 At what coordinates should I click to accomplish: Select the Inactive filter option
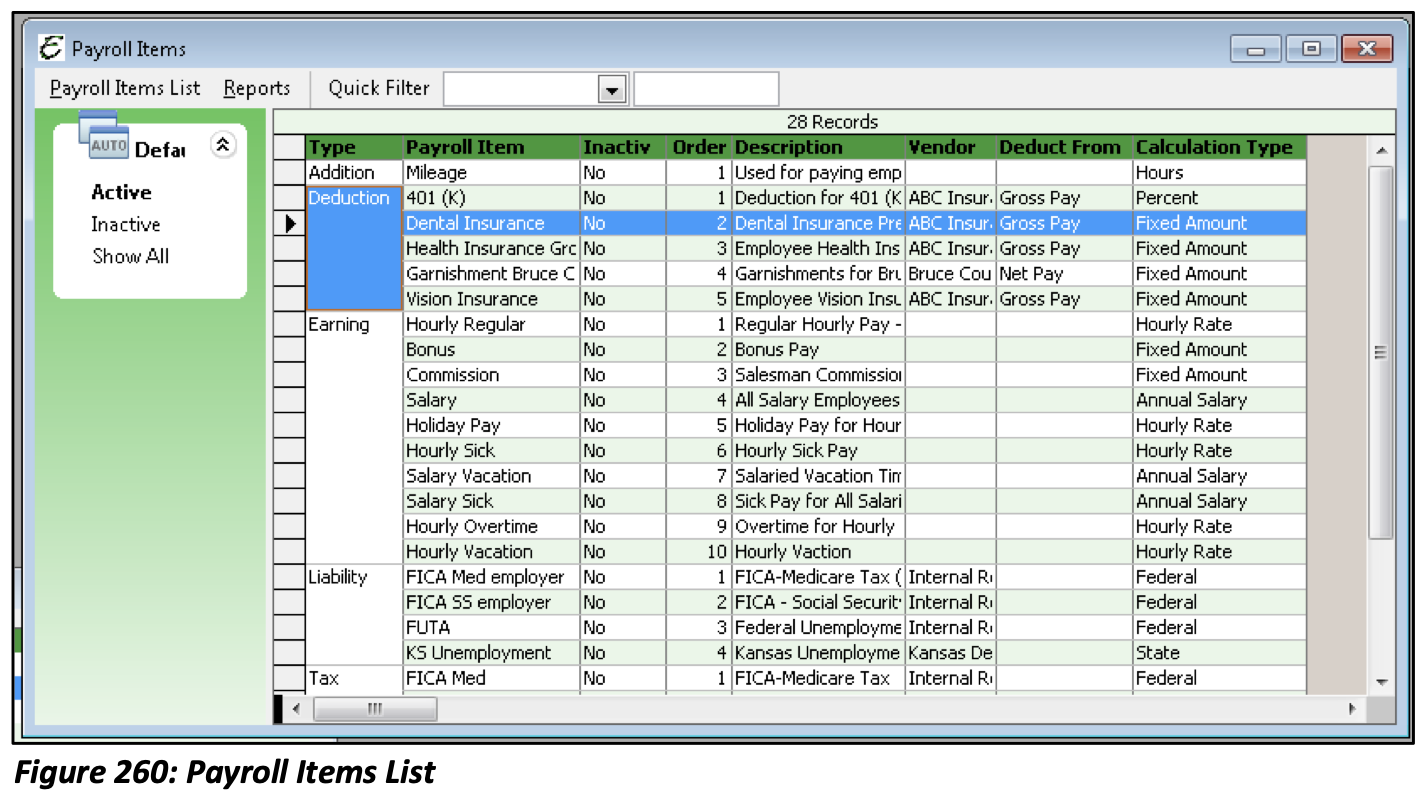(126, 224)
